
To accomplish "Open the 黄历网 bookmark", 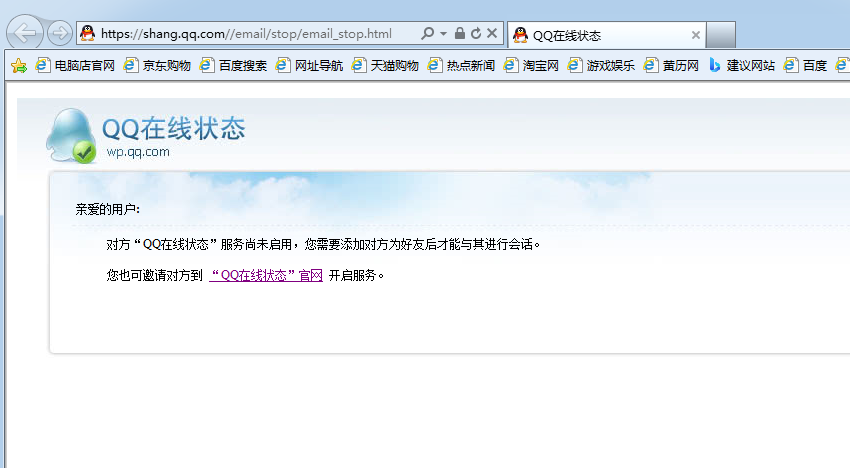I will (x=671, y=66).
